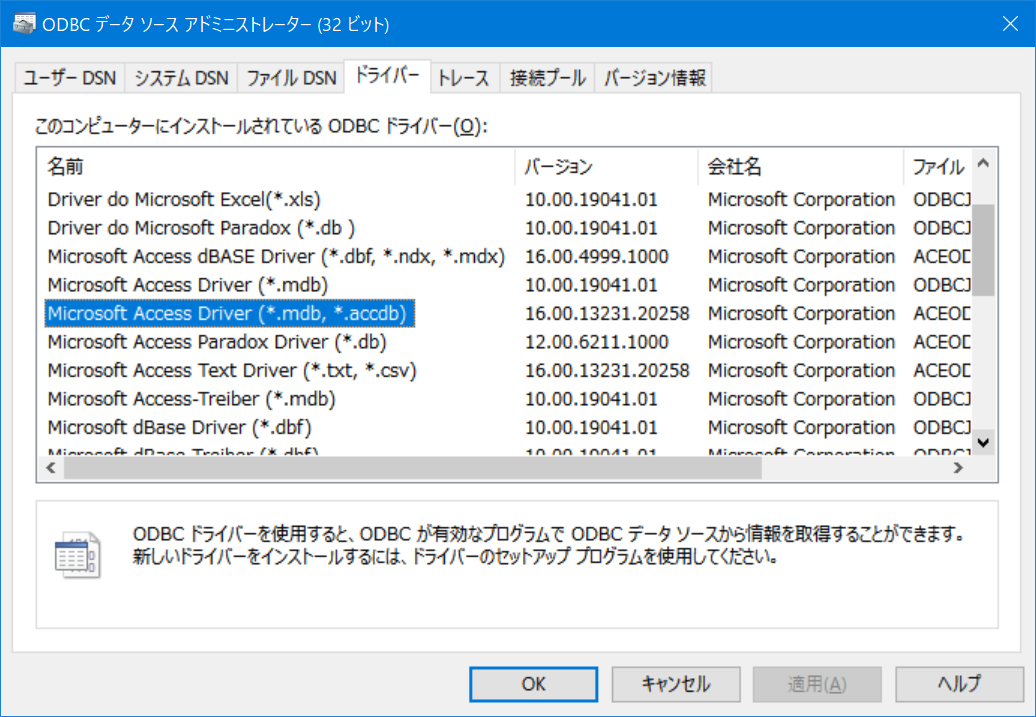Click version 16.00.13231.20258 in the Text Driver row
The width and height of the screenshot is (1036, 717).
(x=607, y=370)
